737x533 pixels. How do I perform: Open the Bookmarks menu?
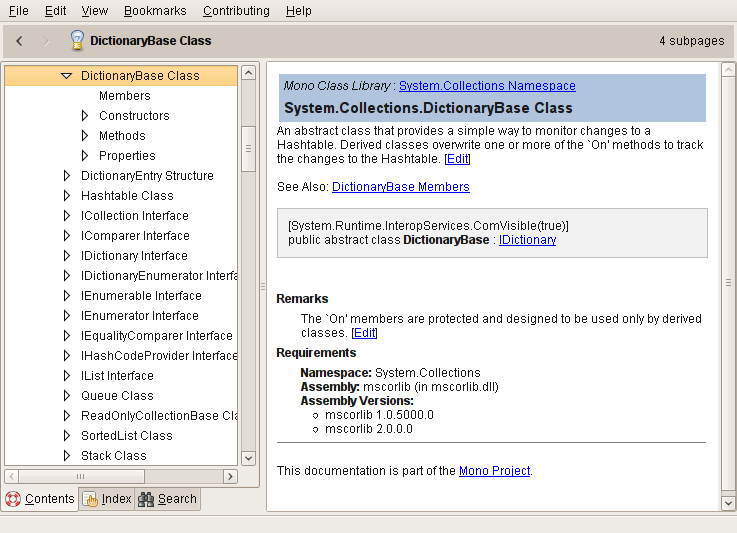click(155, 11)
